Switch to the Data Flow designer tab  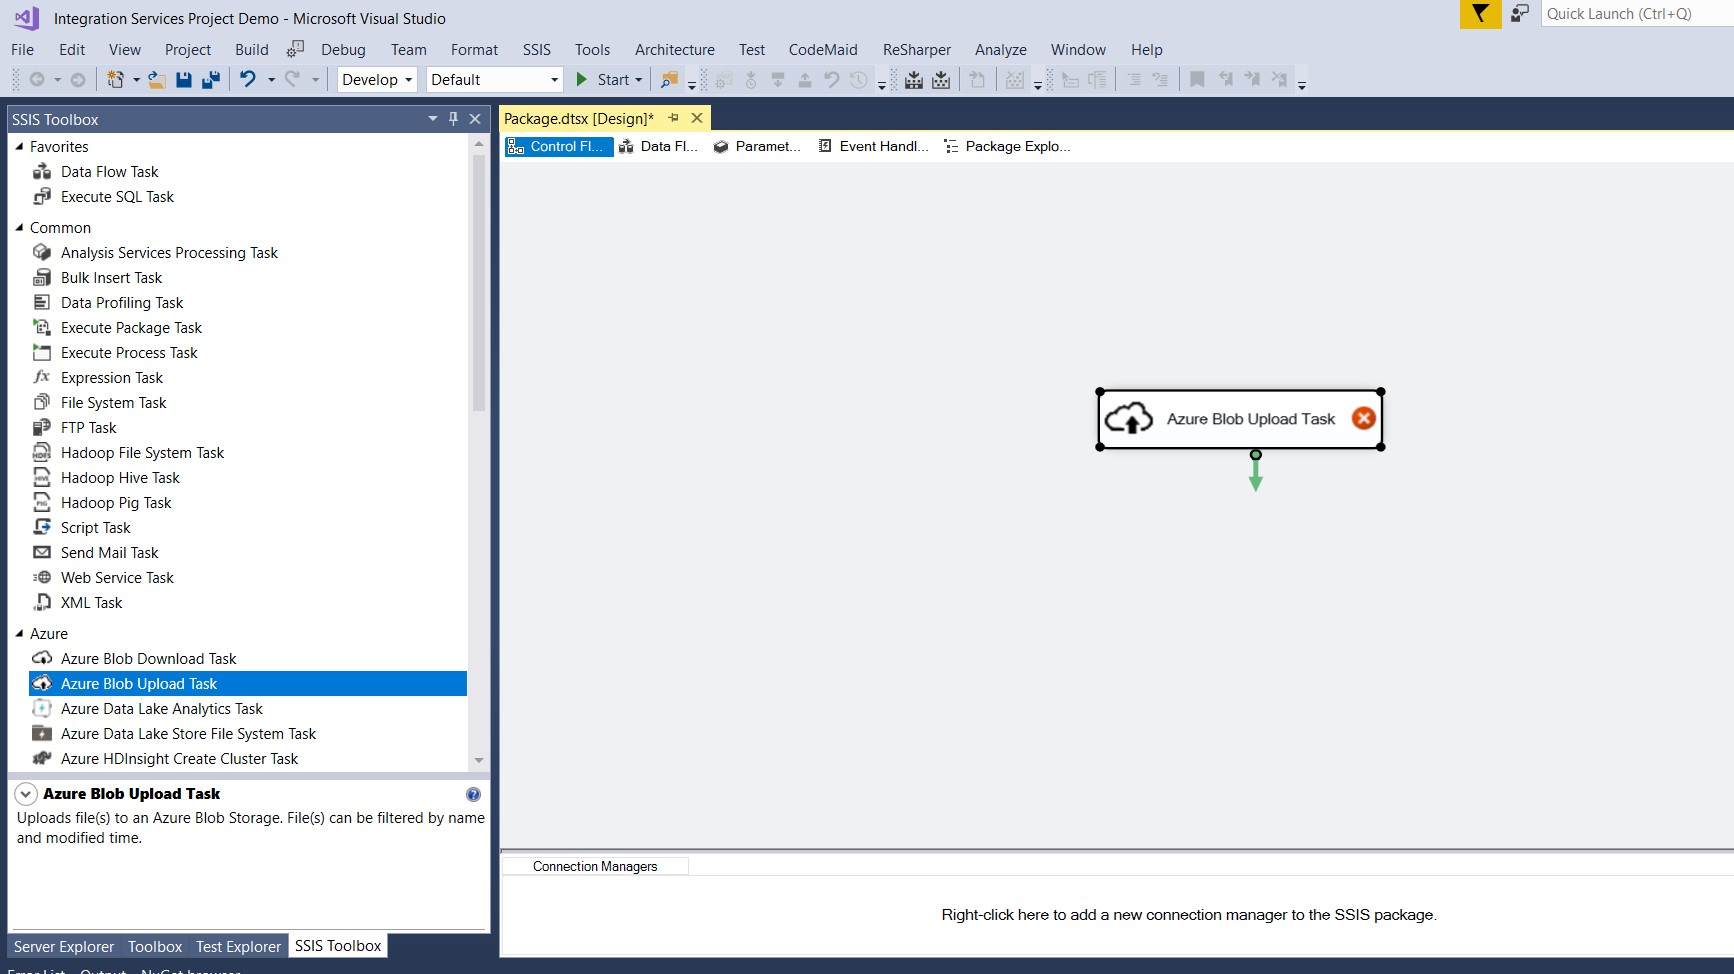click(658, 147)
